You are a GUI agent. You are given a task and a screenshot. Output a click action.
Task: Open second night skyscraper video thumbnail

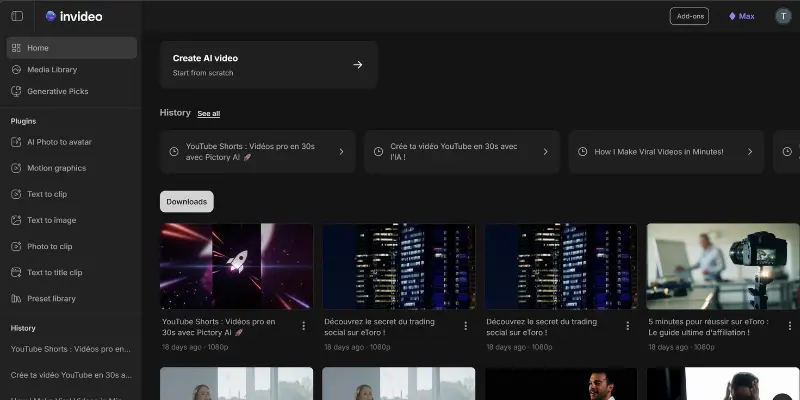pos(561,266)
